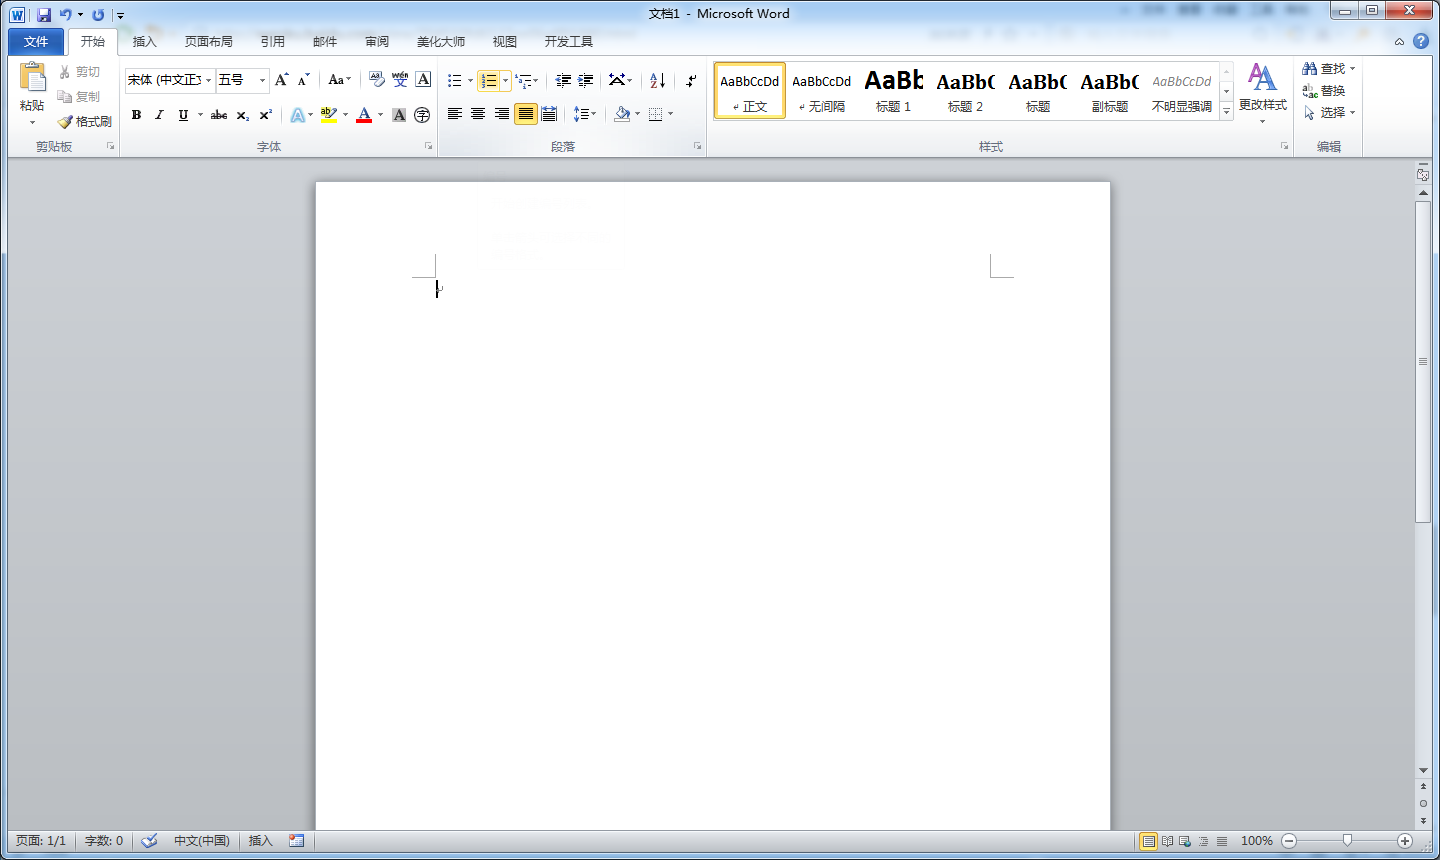The width and height of the screenshot is (1440, 860).
Task: Increase the paragraph indent
Action: pos(586,80)
